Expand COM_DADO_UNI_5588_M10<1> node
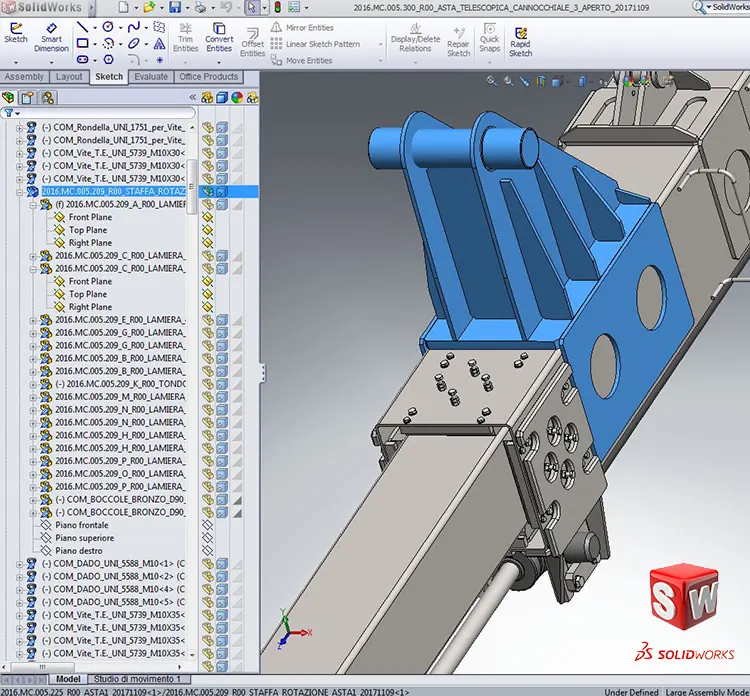 point(20,564)
